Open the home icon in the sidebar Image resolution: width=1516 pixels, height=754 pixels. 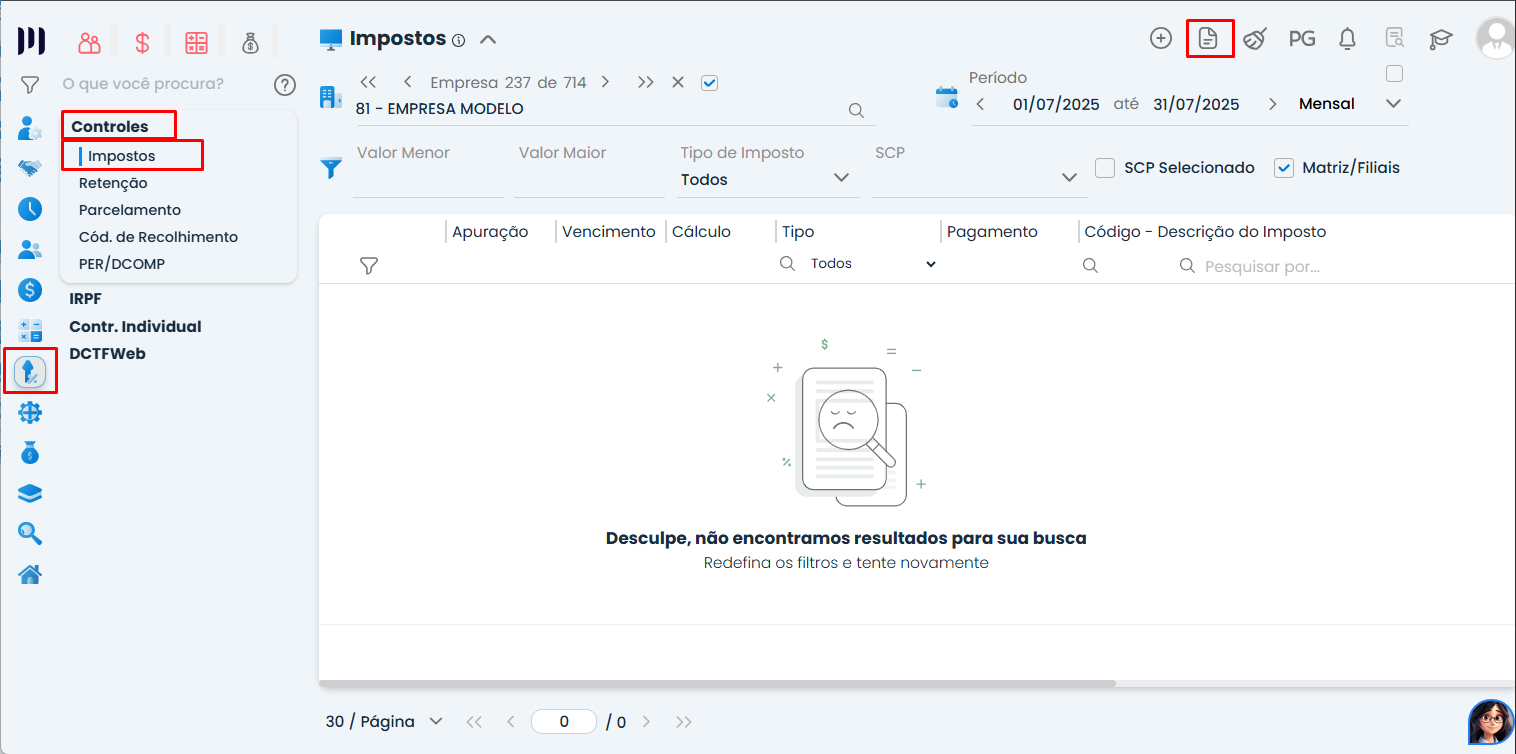point(30,574)
